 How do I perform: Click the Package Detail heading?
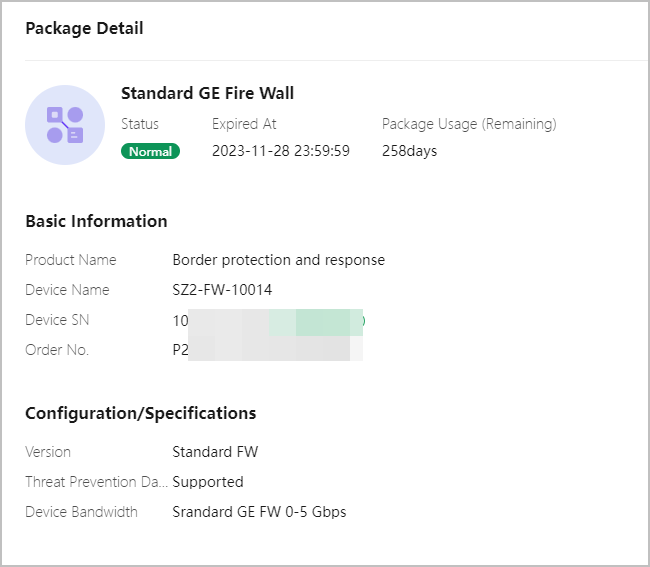[x=84, y=28]
